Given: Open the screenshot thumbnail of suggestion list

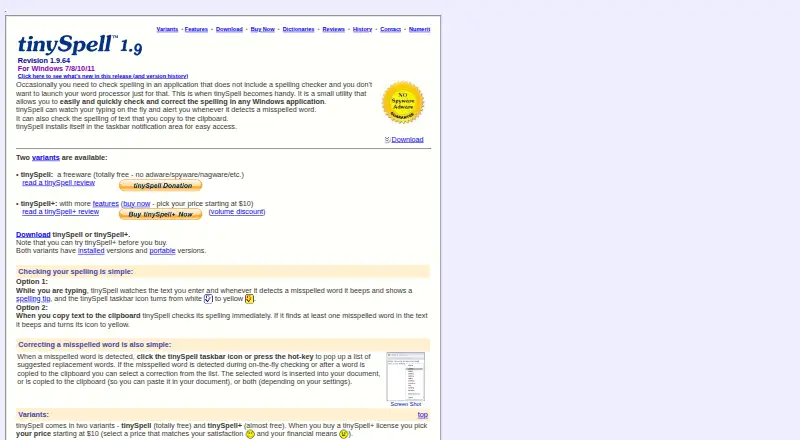Looking at the screenshot, I should (x=406, y=376).
